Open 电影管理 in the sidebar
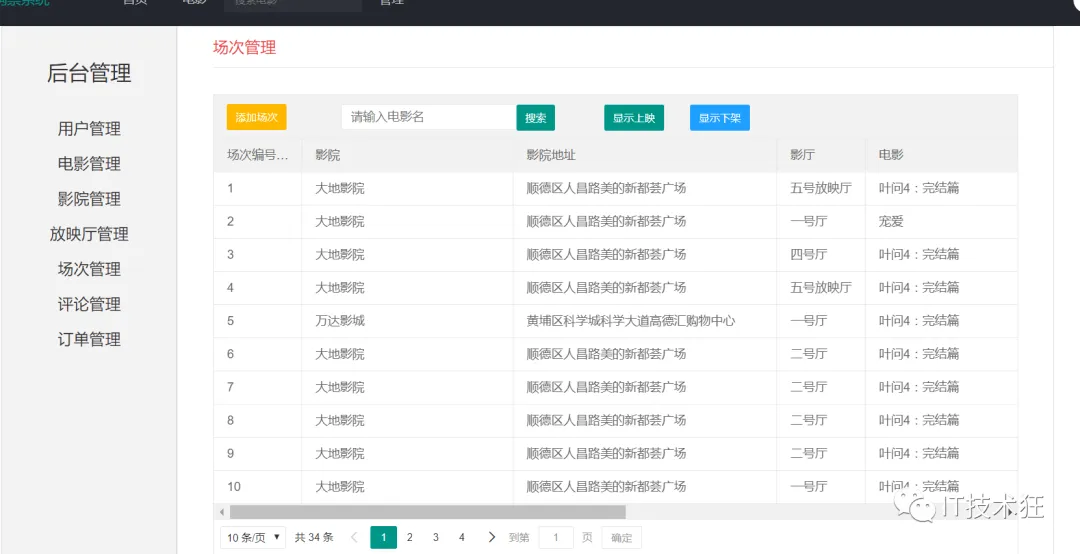 click(89, 164)
